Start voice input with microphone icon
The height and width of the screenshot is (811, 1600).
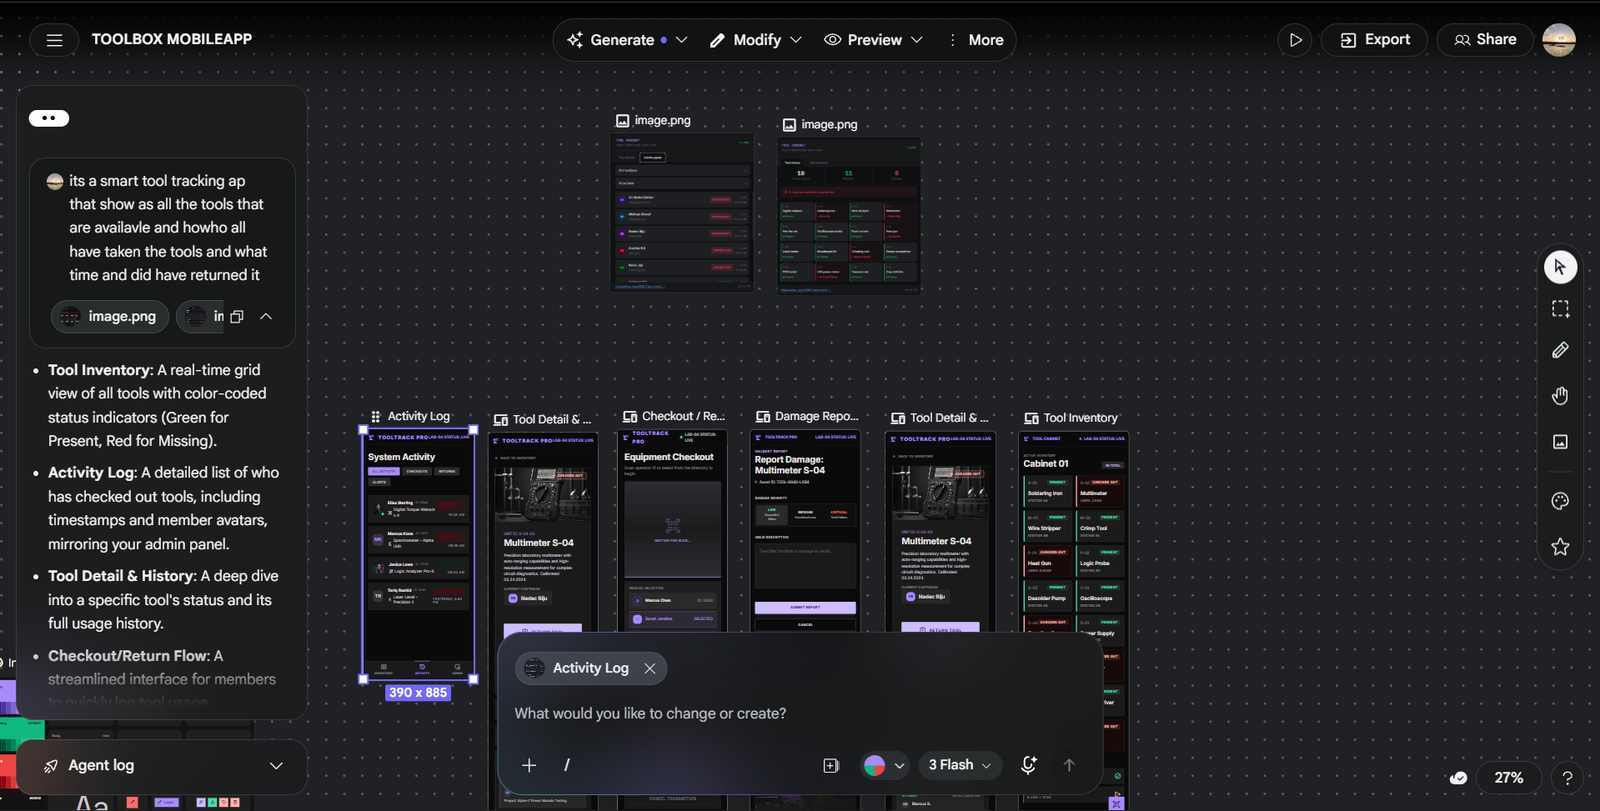1028,765
